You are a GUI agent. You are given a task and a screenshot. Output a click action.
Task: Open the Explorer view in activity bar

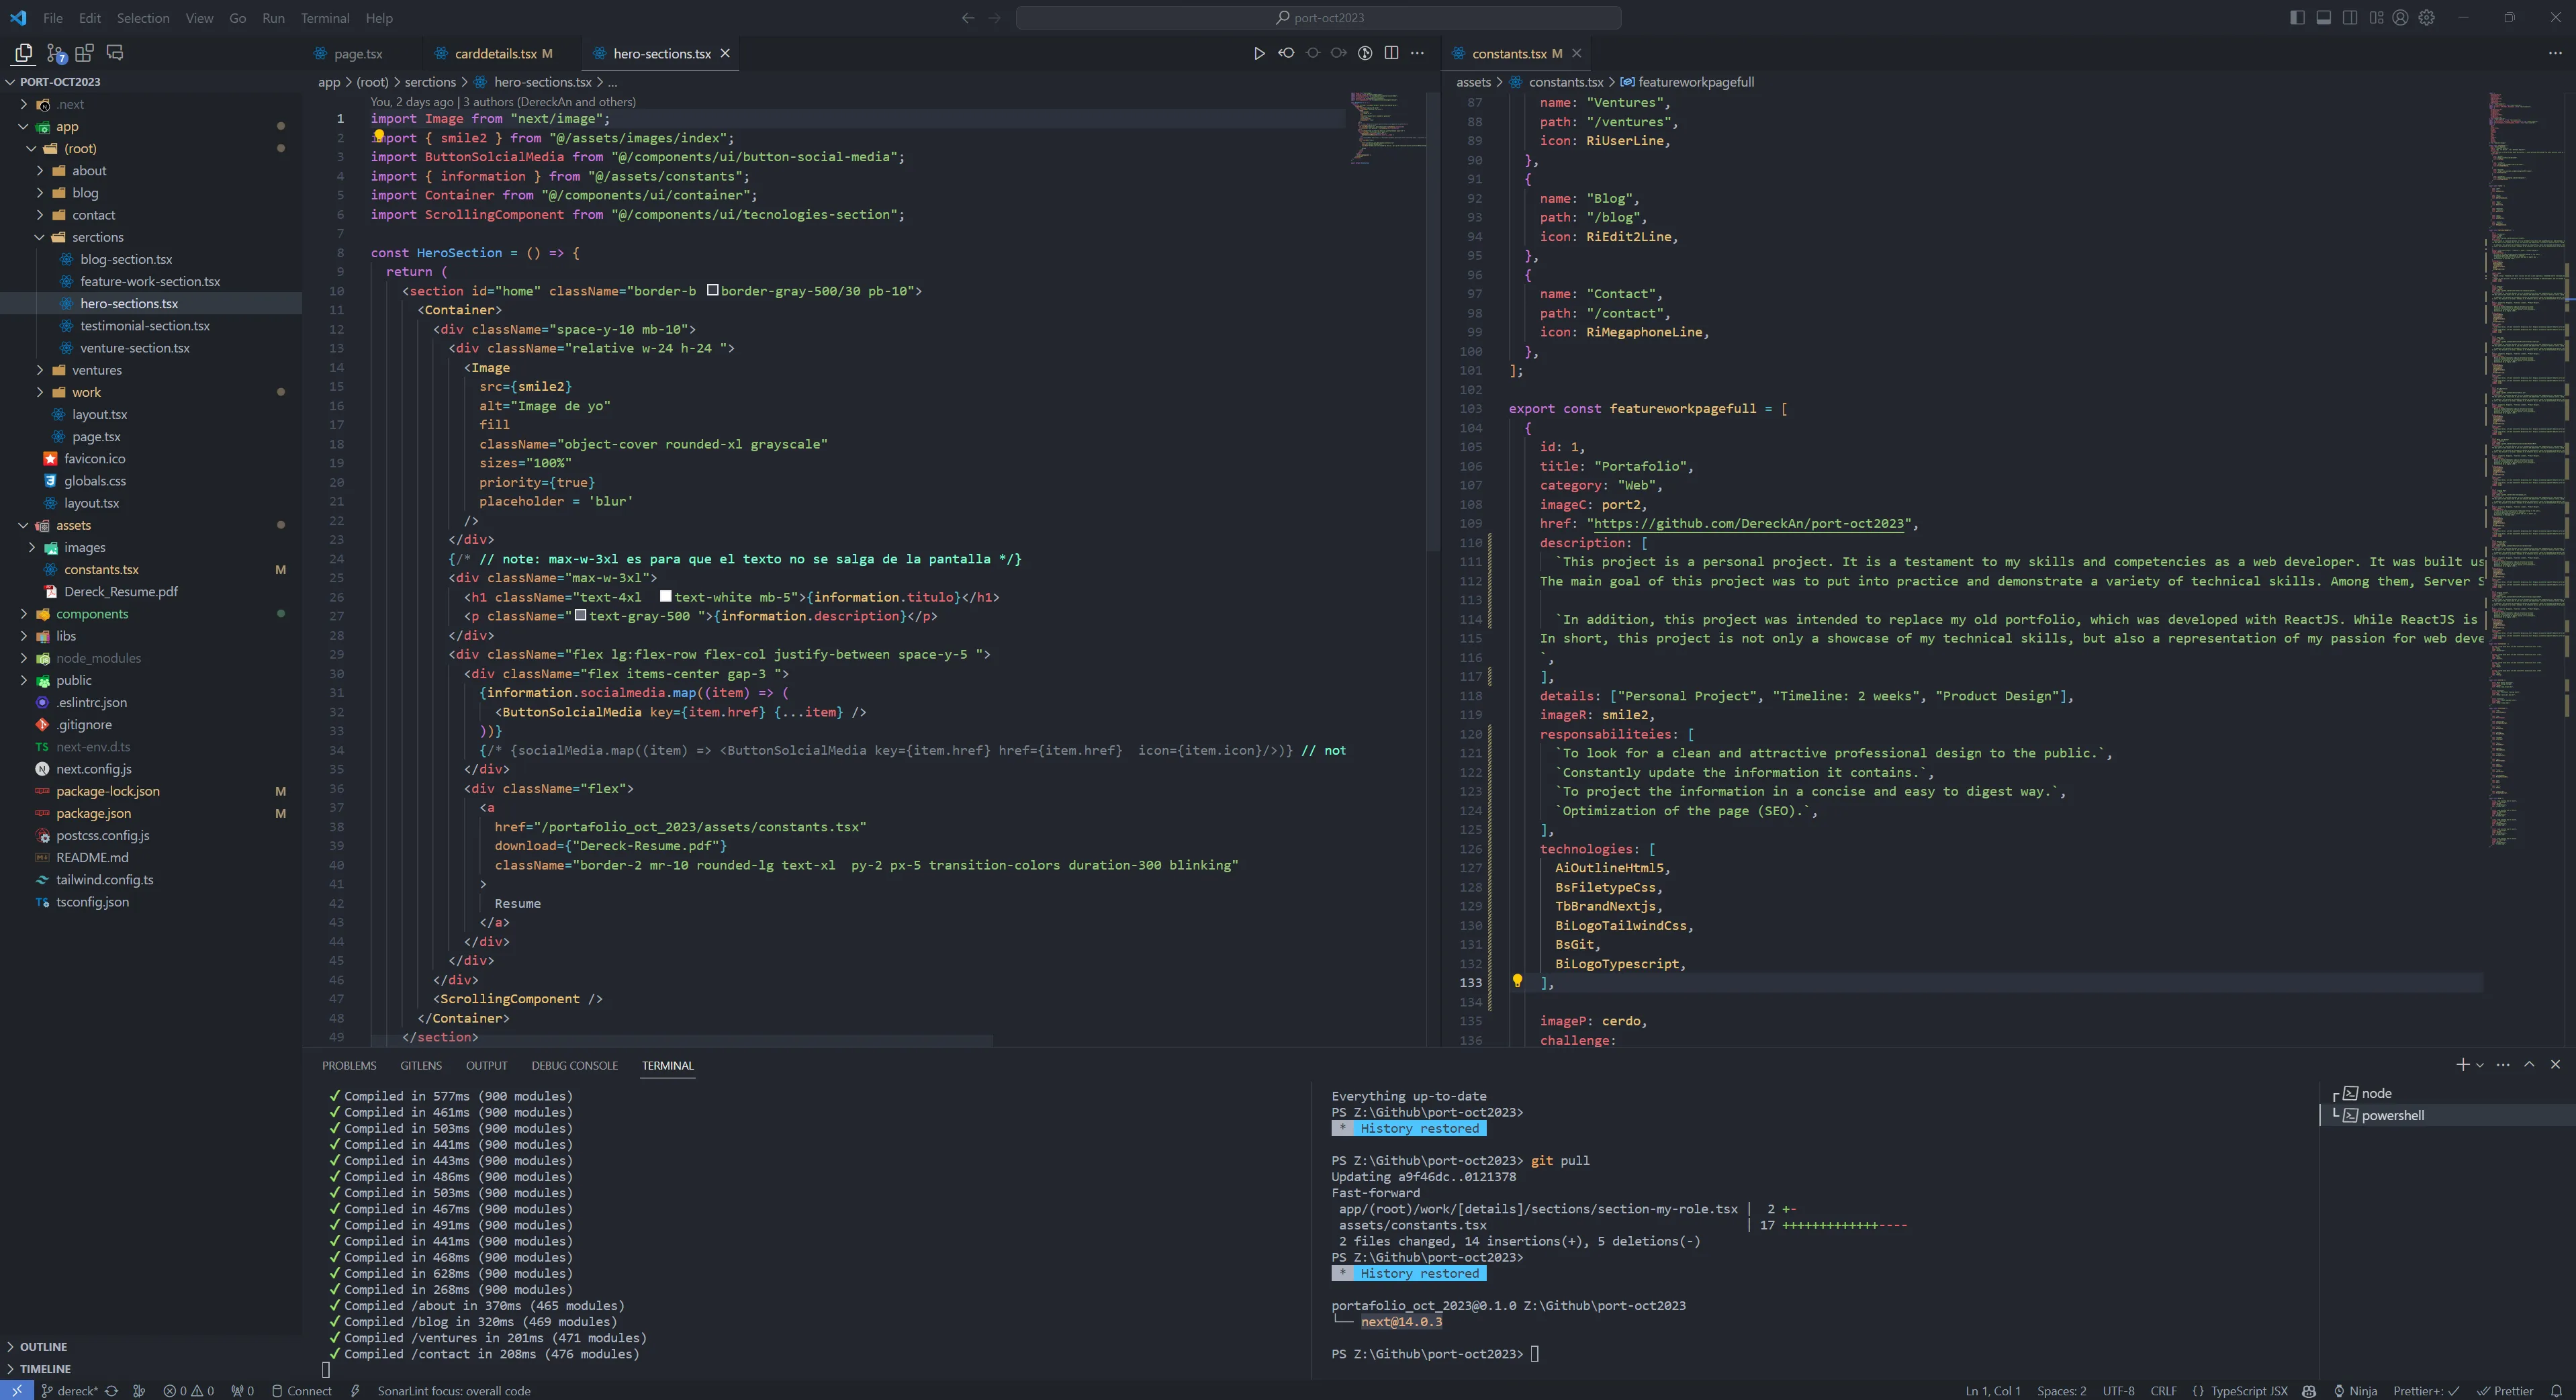point(23,53)
